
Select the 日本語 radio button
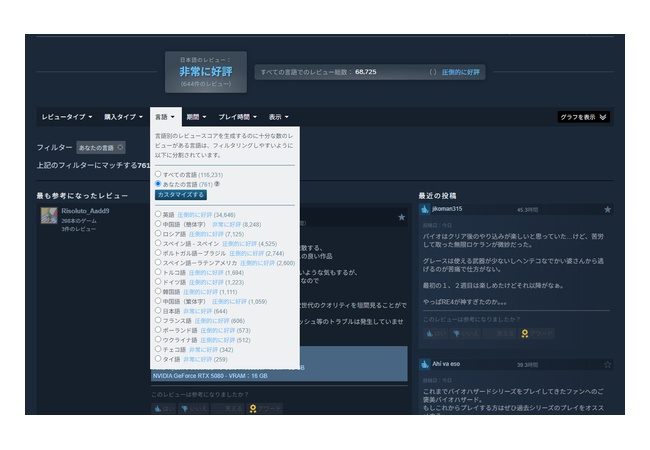[x=158, y=310]
